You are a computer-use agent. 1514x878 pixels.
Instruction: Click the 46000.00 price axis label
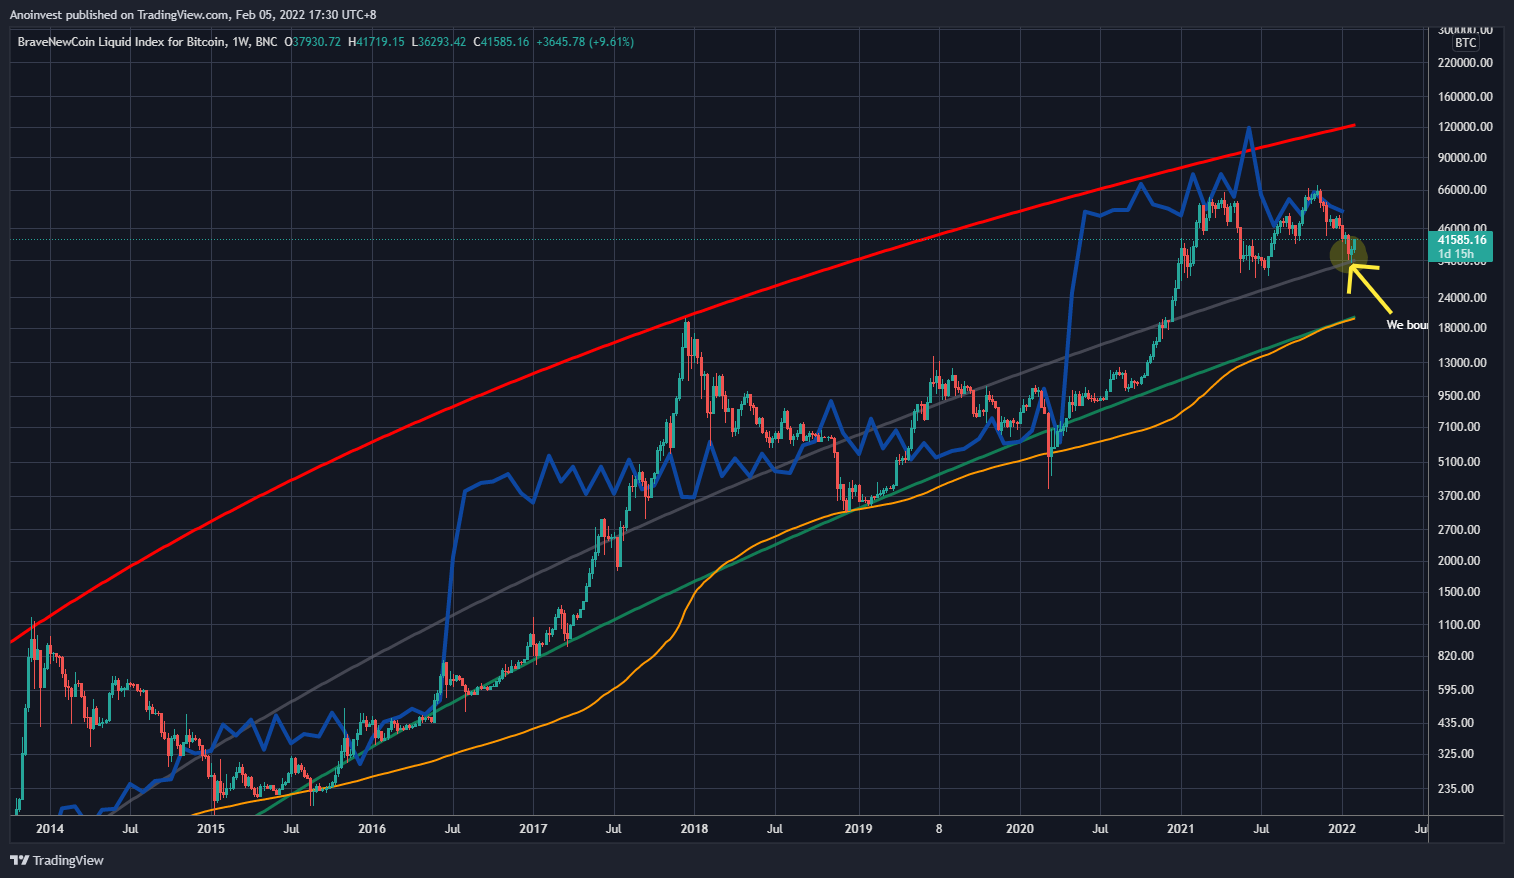1462,227
